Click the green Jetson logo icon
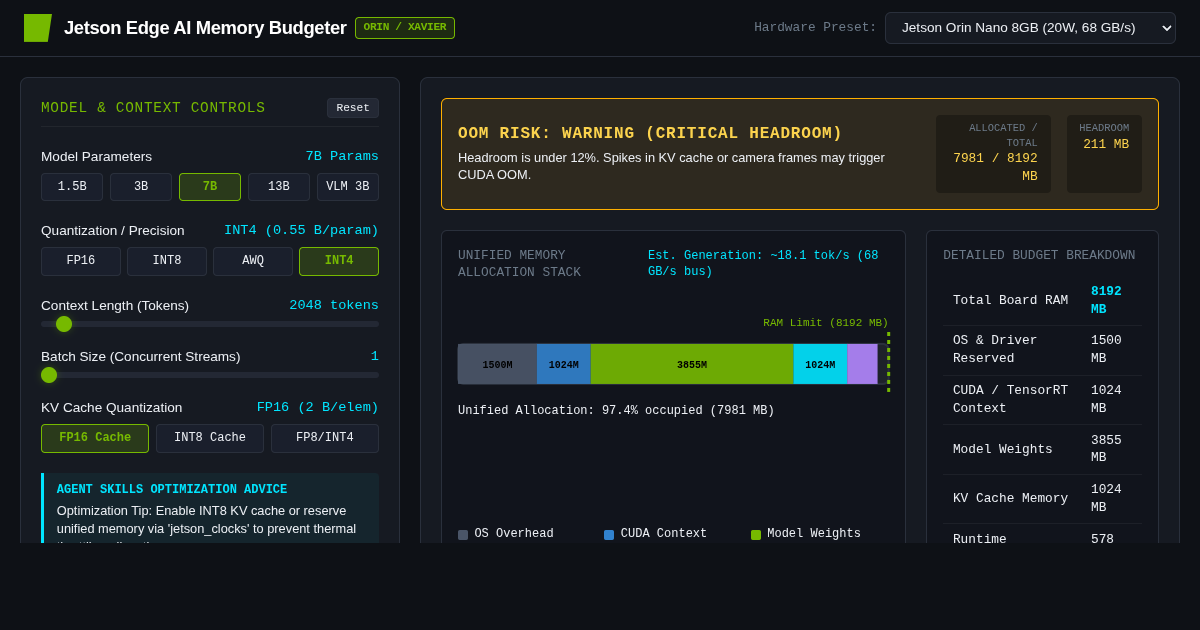 click(38, 28)
